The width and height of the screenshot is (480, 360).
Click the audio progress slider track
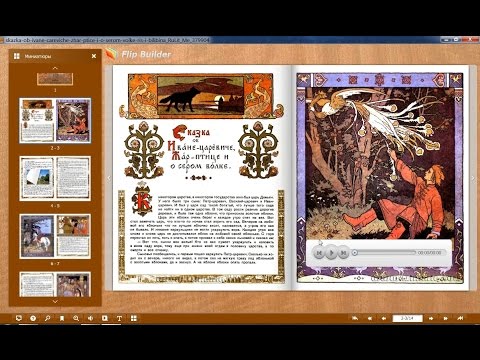[x=384, y=253]
